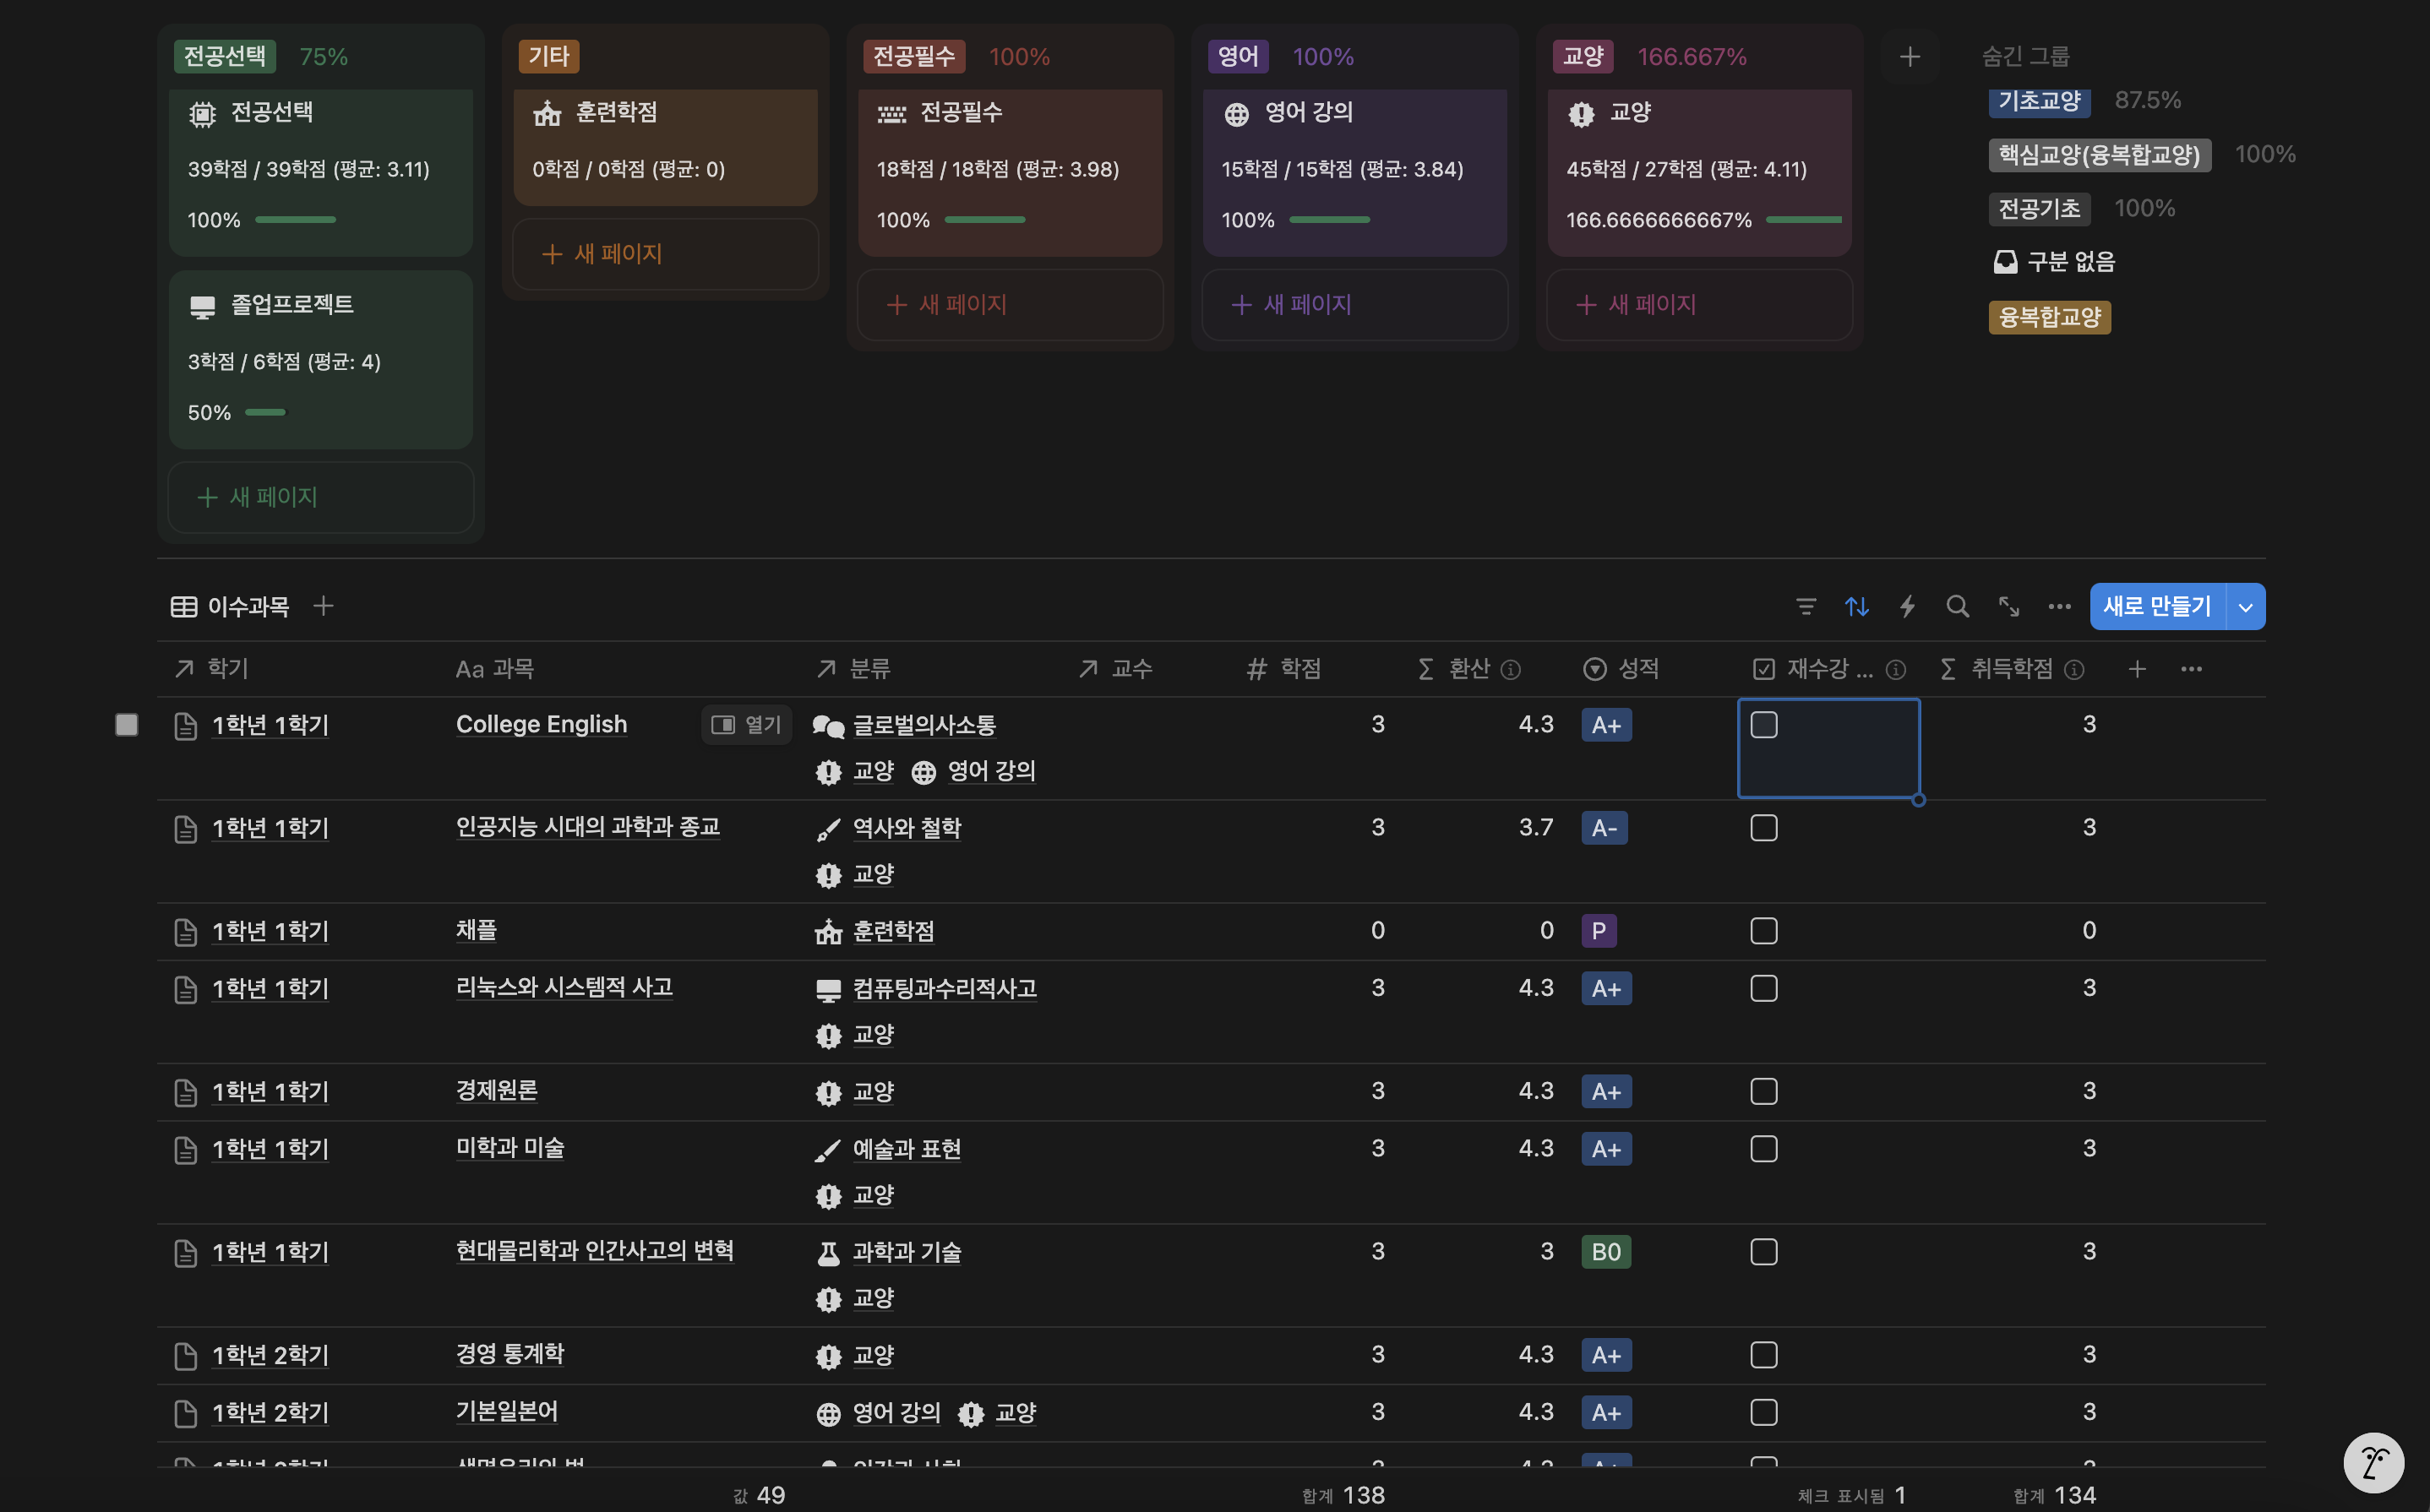Open the dropdown arrow next to 새로 만들기
The height and width of the screenshot is (1512, 2430).
tap(2246, 607)
